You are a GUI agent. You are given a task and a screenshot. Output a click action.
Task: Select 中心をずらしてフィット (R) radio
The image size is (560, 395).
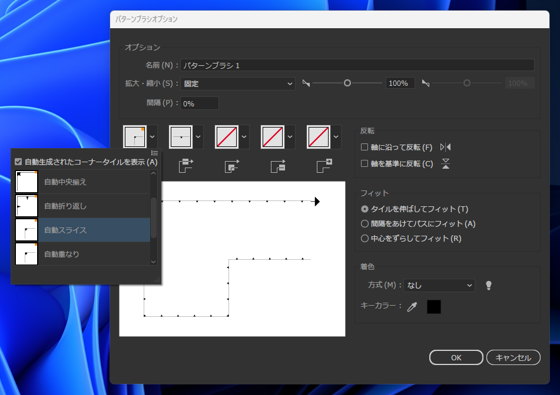pyautogui.click(x=364, y=238)
